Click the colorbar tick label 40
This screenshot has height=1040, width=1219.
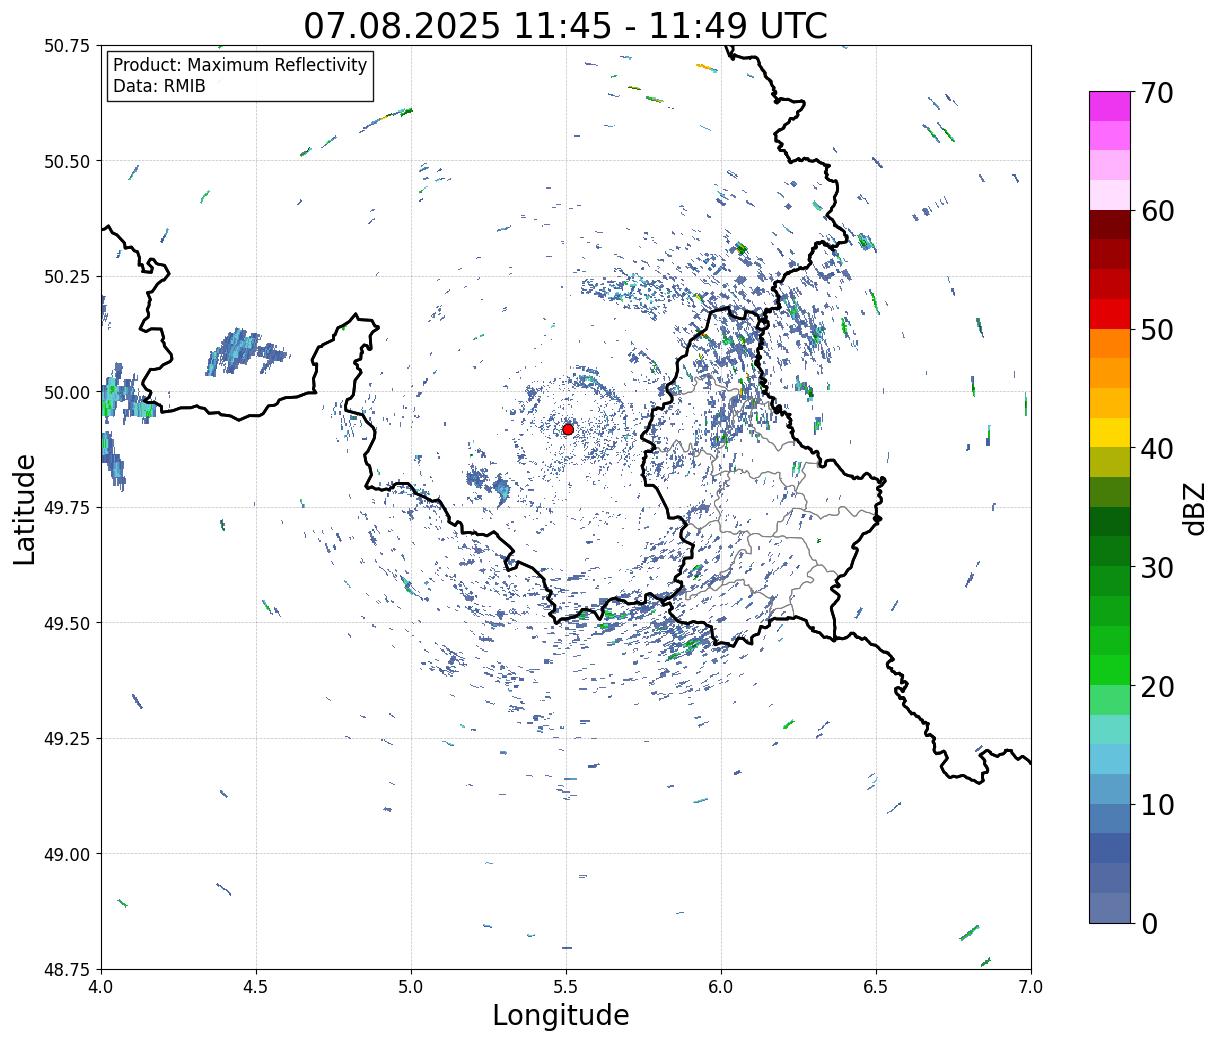(x=1156, y=449)
